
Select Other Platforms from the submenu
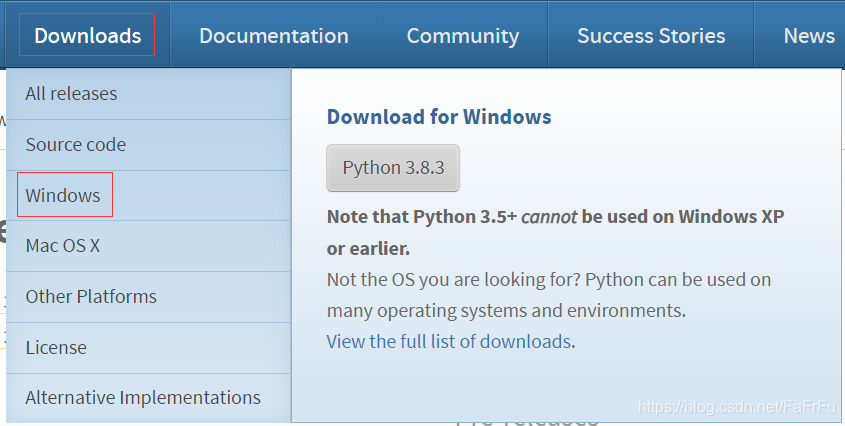pyautogui.click(x=148, y=297)
